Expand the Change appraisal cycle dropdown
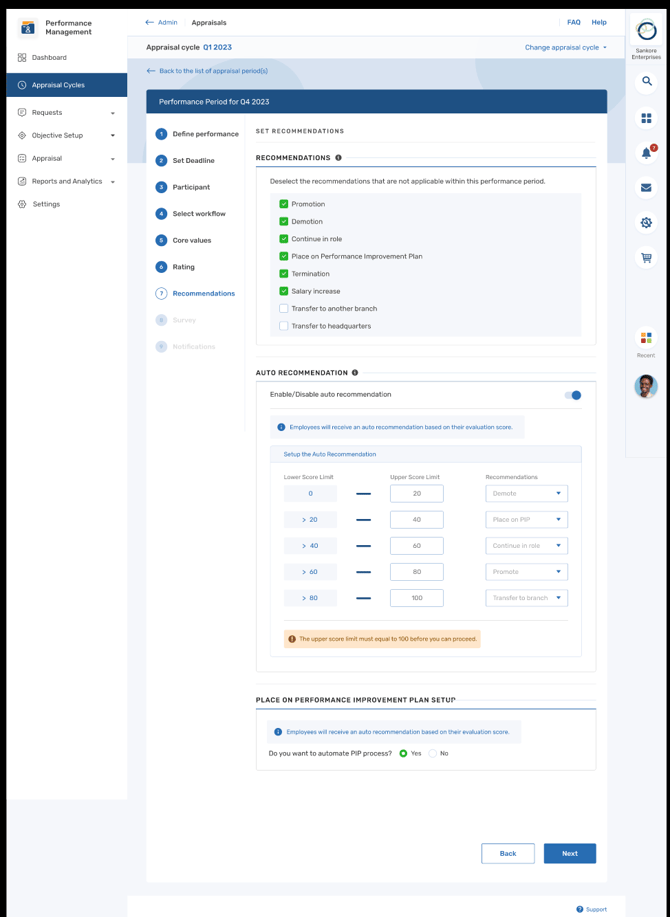670x917 pixels. point(566,47)
